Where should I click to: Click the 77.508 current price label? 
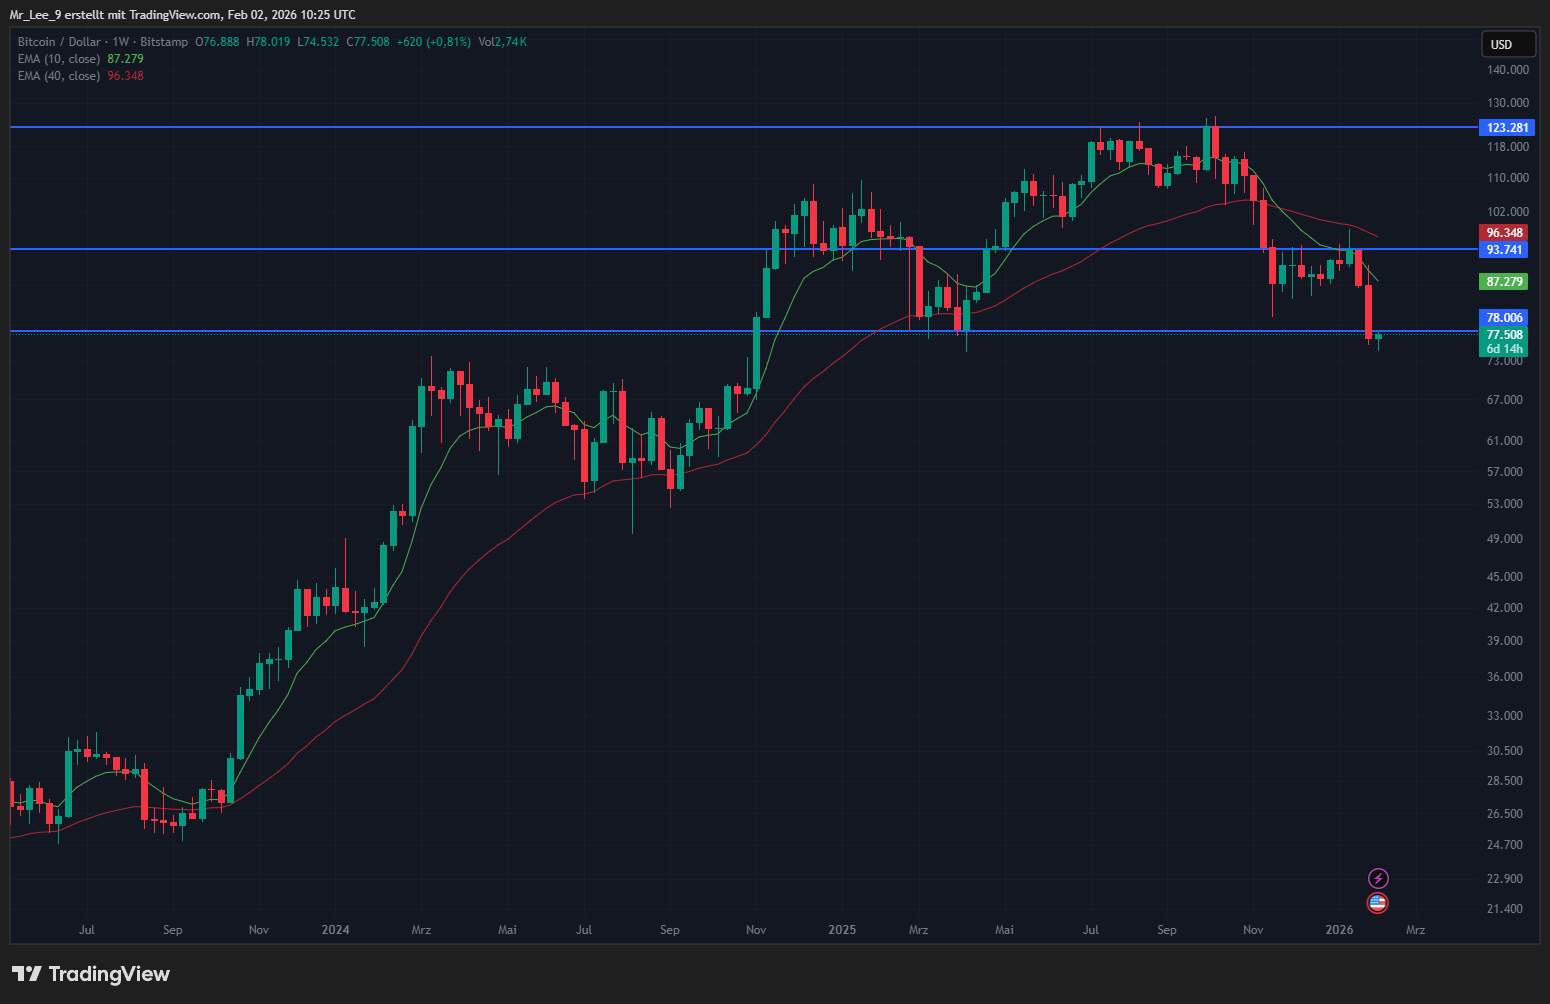[x=1504, y=335]
